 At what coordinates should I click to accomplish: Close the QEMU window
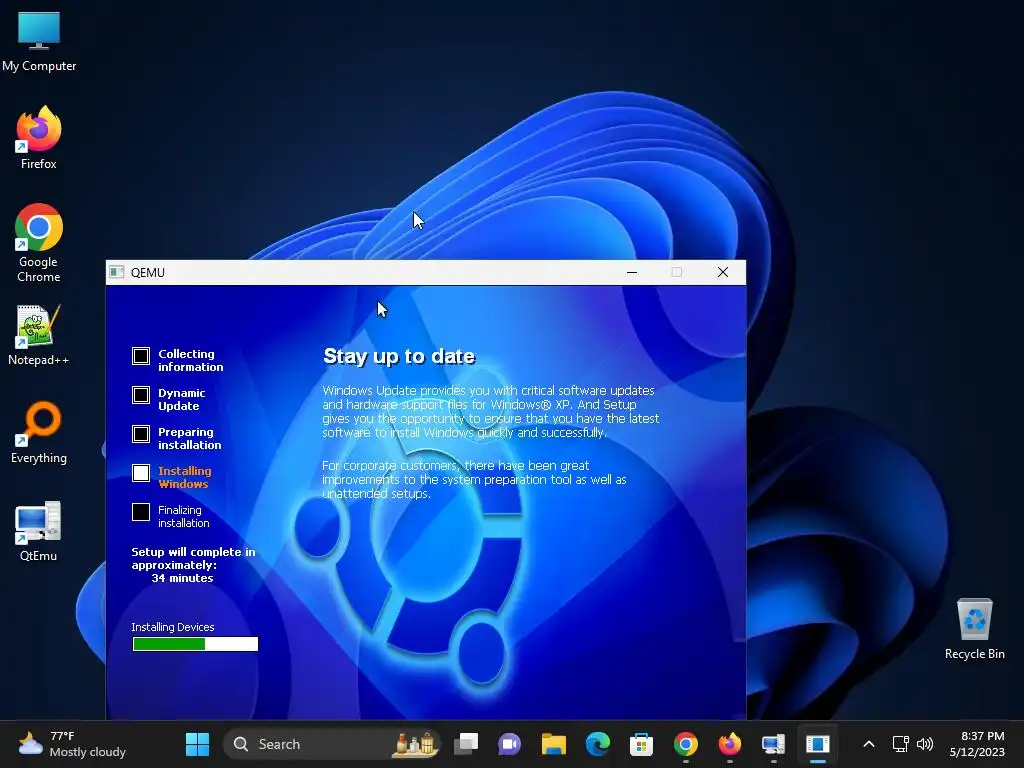click(x=722, y=272)
